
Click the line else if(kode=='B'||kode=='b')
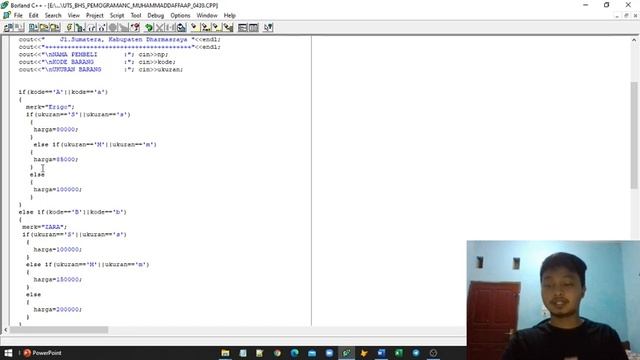[x=73, y=212]
